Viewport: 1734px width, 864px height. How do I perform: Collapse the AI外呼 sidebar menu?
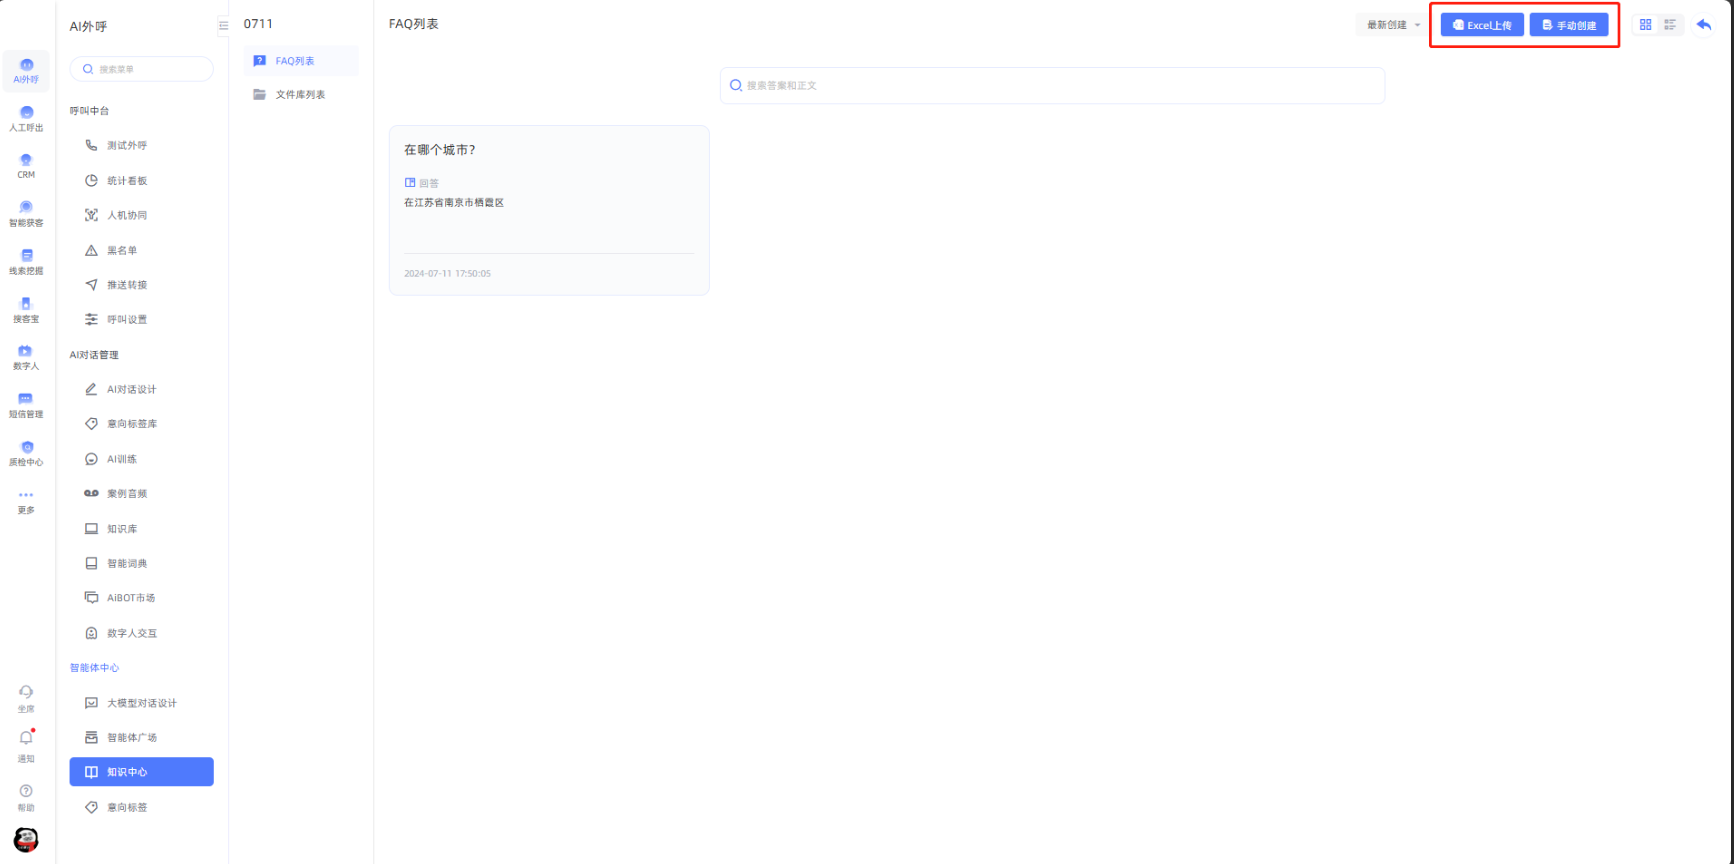(x=223, y=26)
